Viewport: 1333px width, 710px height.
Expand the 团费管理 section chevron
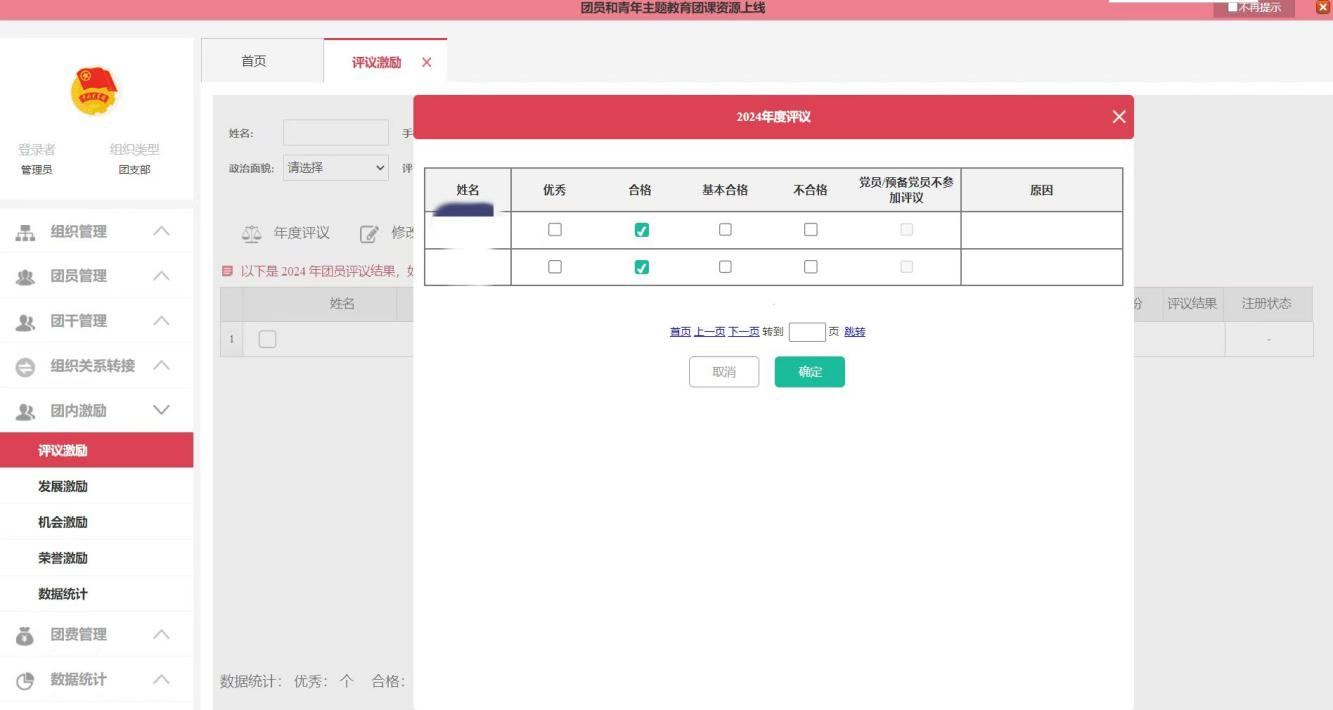click(x=160, y=635)
